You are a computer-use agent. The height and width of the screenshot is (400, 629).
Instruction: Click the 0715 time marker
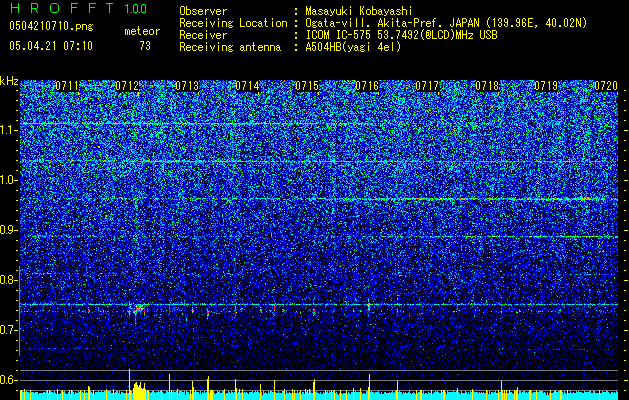(307, 86)
